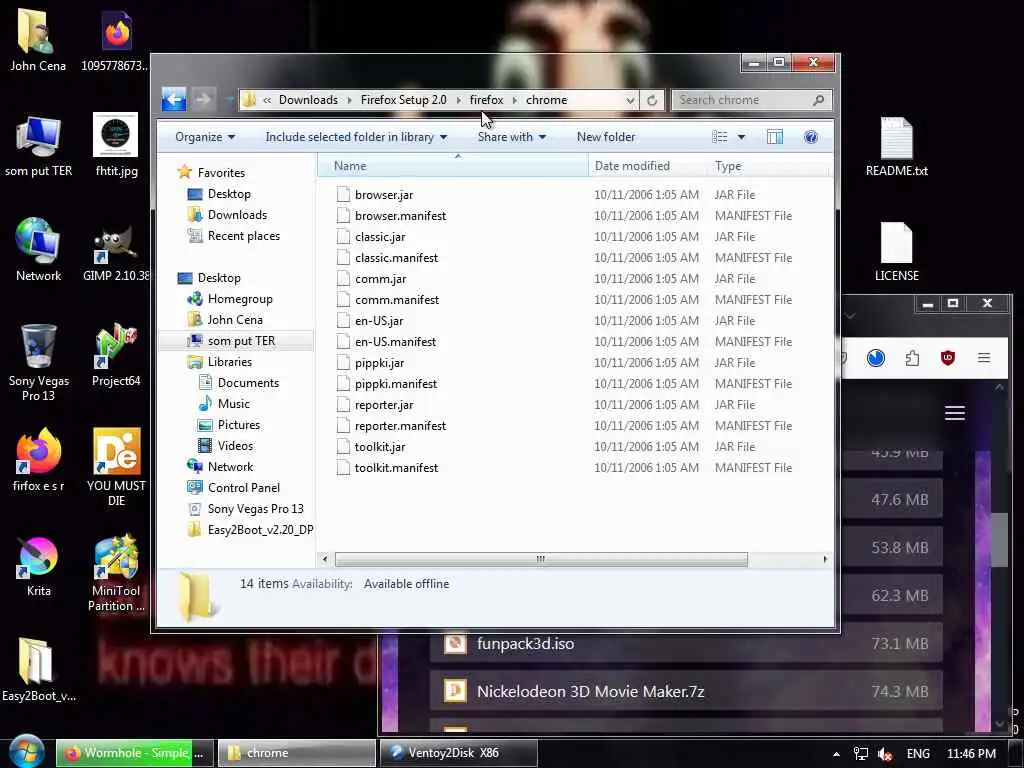Image resolution: width=1024 pixels, height=768 pixels.
Task: Select the reporter.jar file
Action: (x=384, y=405)
